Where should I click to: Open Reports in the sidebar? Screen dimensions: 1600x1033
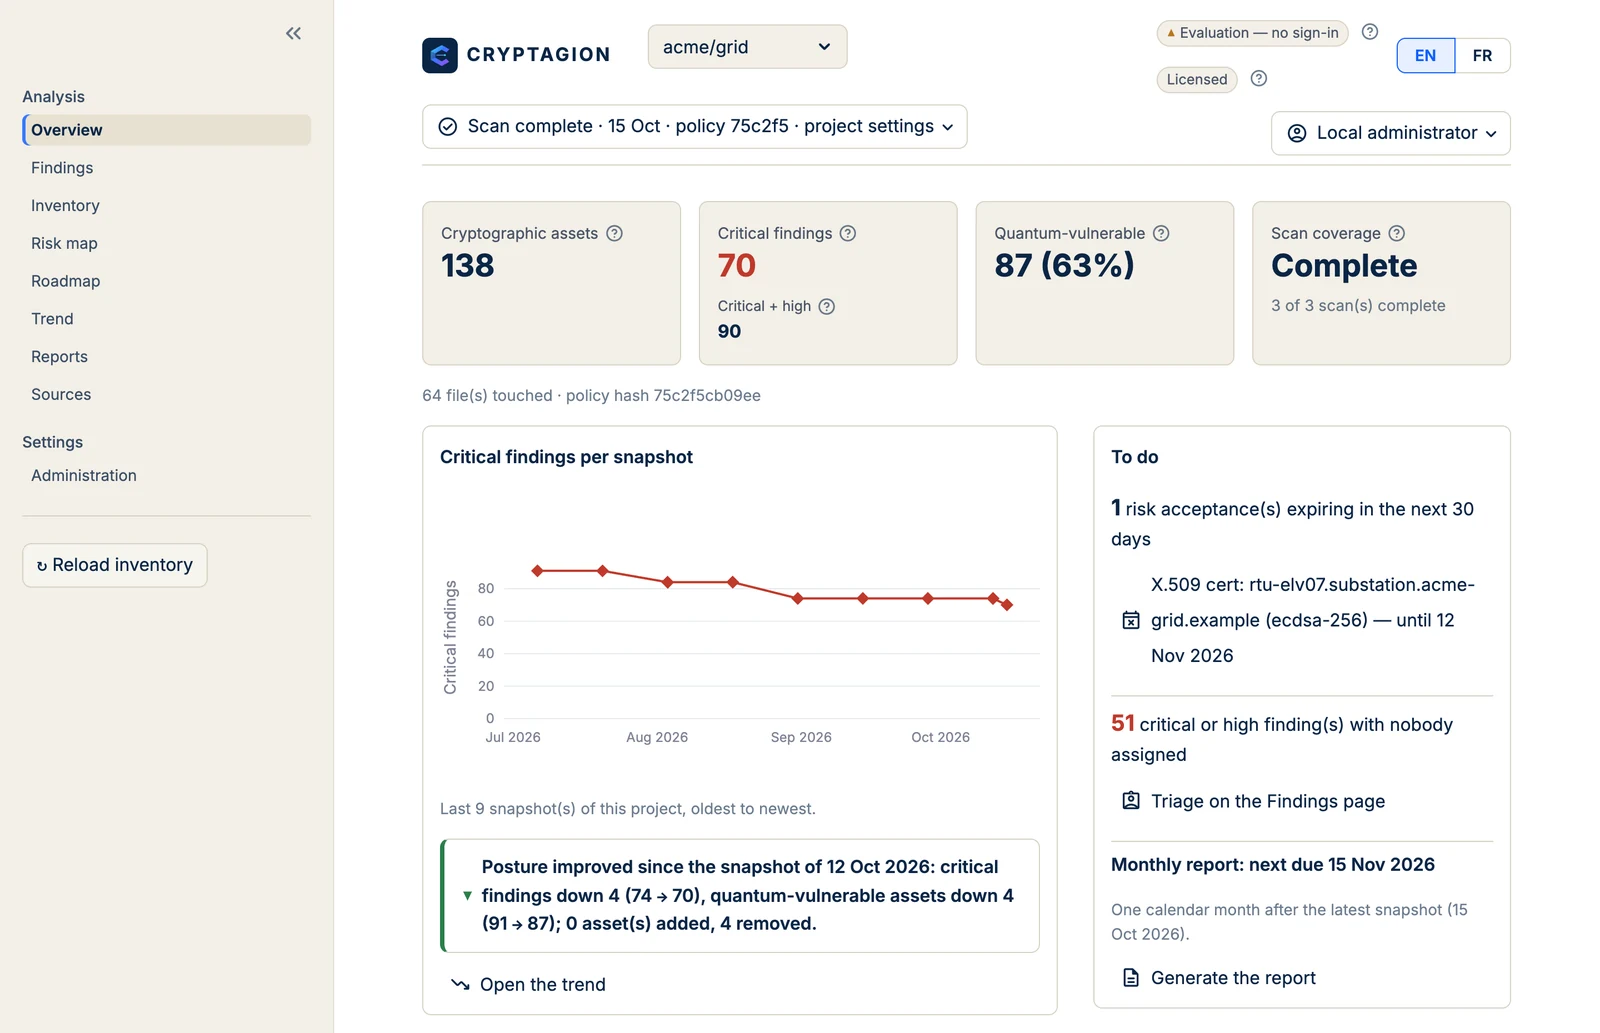coord(59,356)
